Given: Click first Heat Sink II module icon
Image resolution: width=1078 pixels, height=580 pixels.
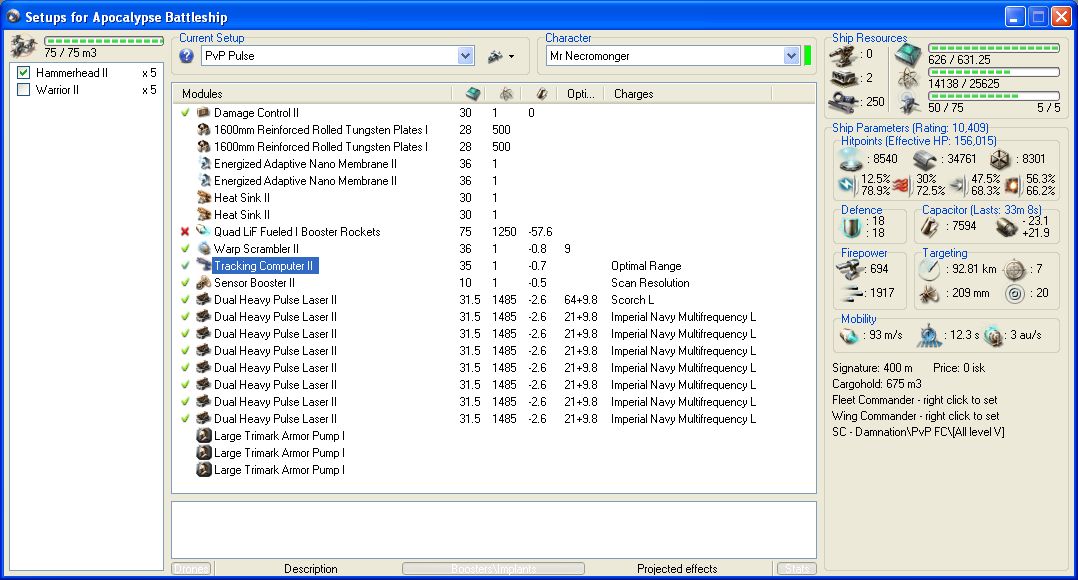Looking at the screenshot, I should coord(204,197).
